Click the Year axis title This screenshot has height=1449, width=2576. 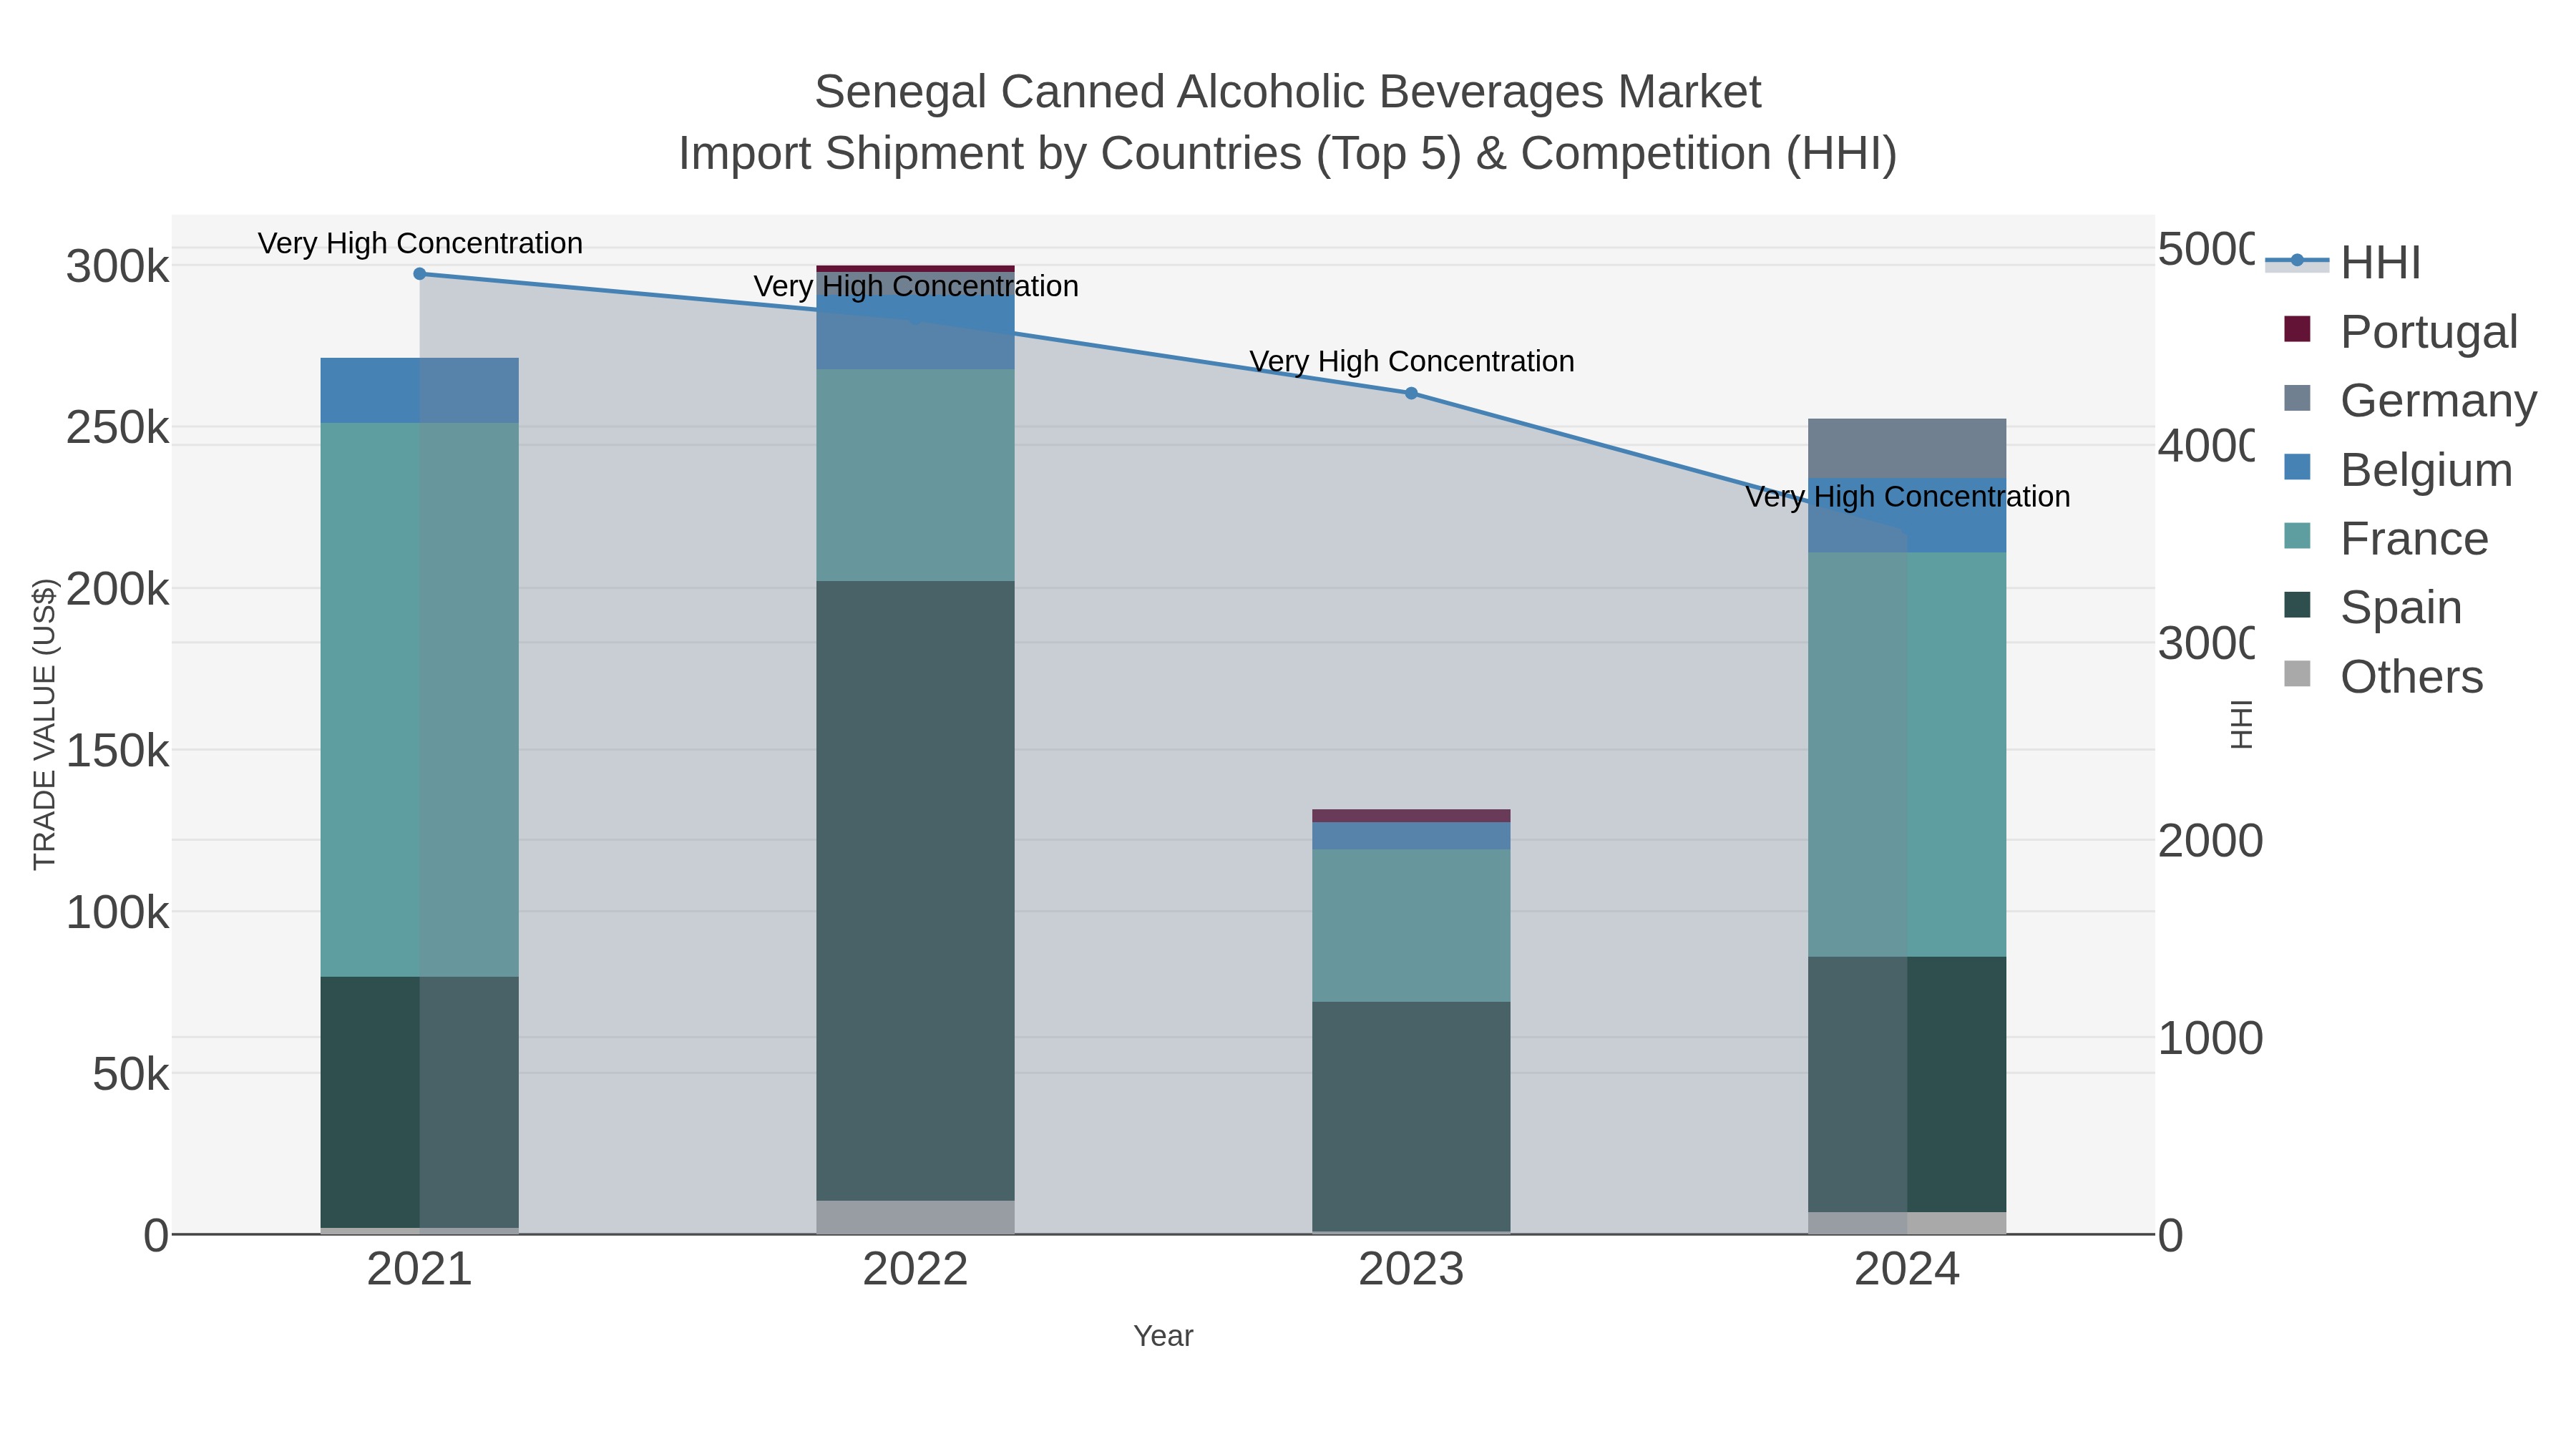tap(1163, 1336)
